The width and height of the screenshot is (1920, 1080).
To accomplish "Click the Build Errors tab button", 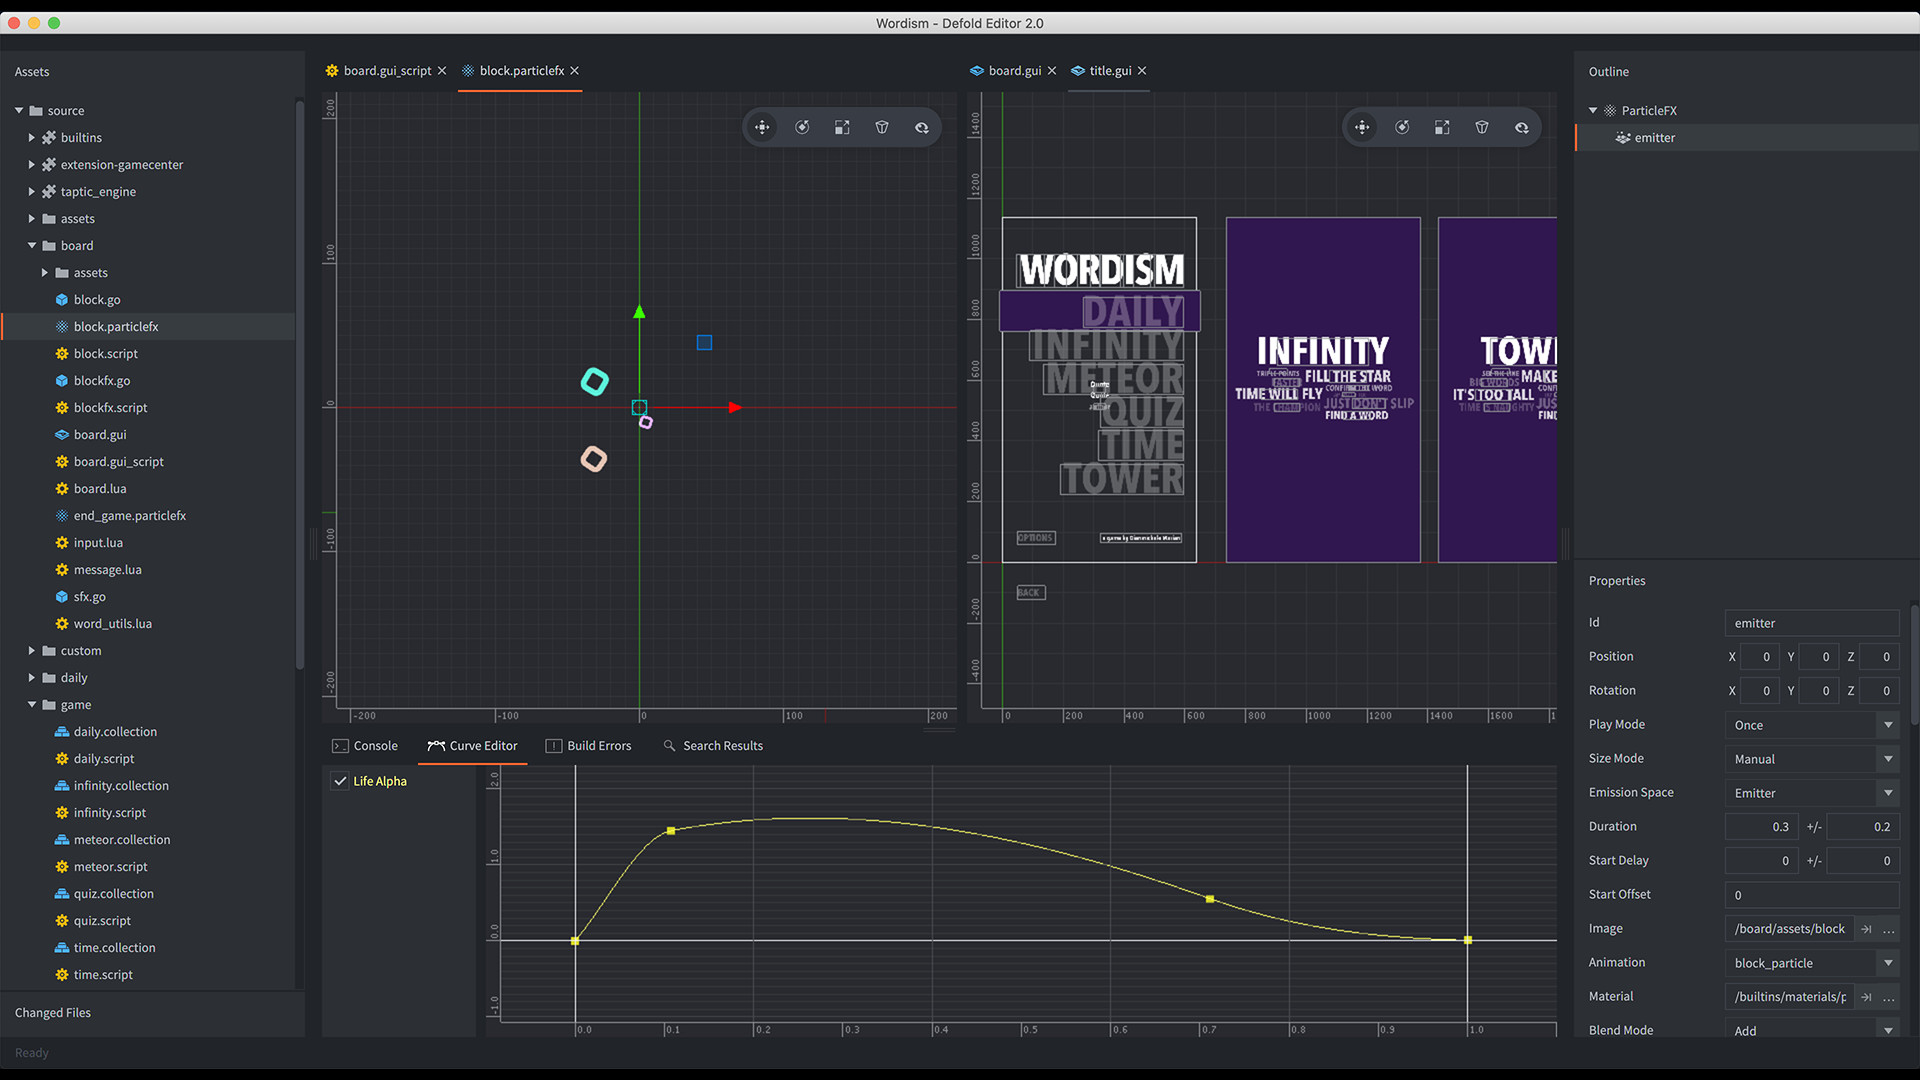I will click(x=598, y=745).
